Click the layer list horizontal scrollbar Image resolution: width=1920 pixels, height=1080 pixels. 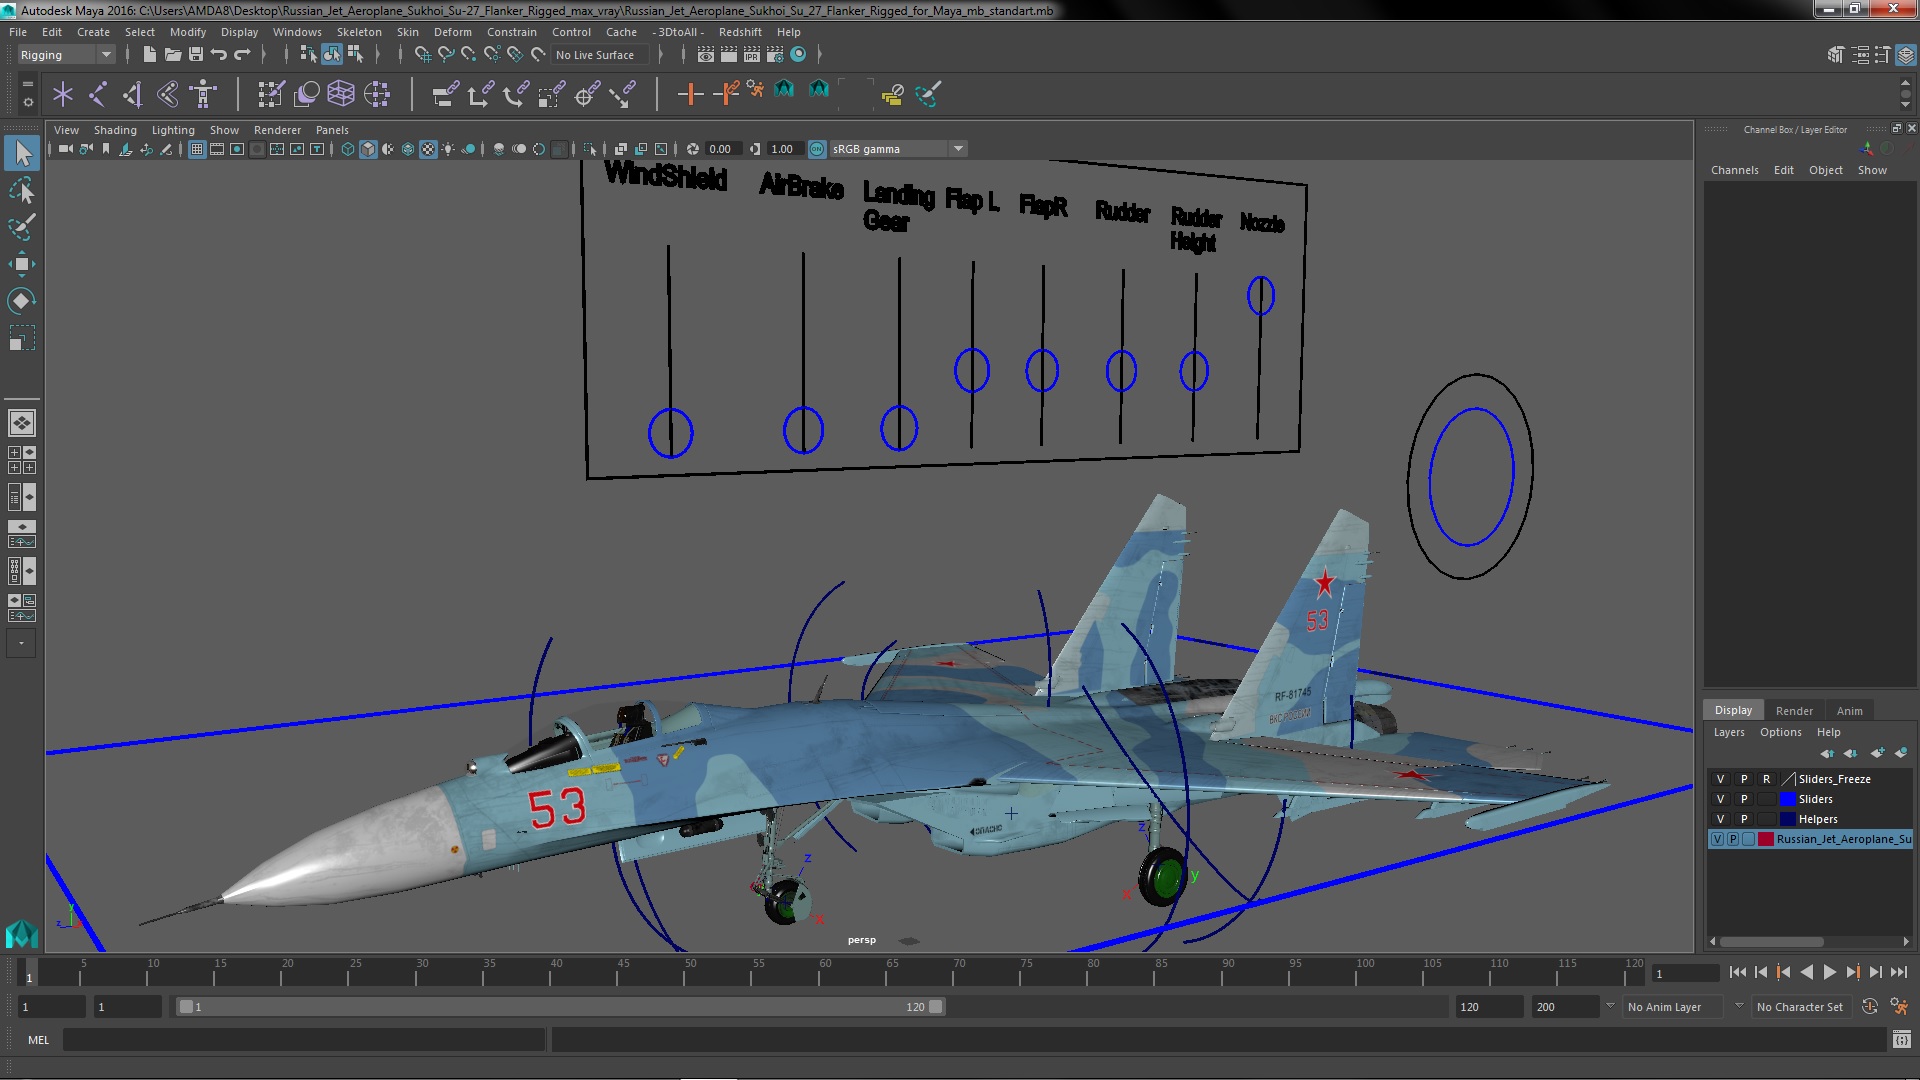coord(1771,942)
